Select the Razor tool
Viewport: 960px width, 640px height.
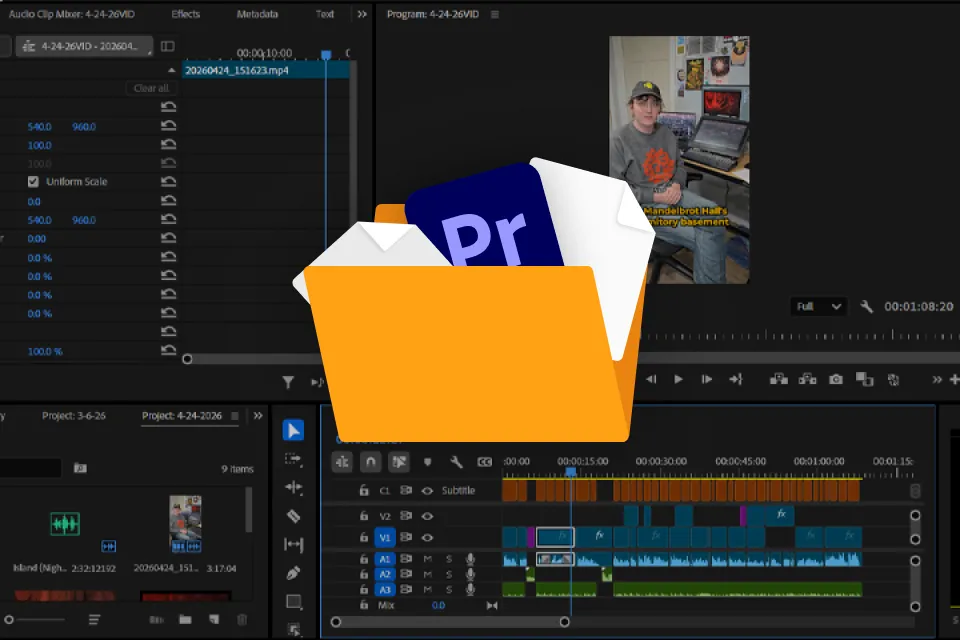[x=294, y=516]
